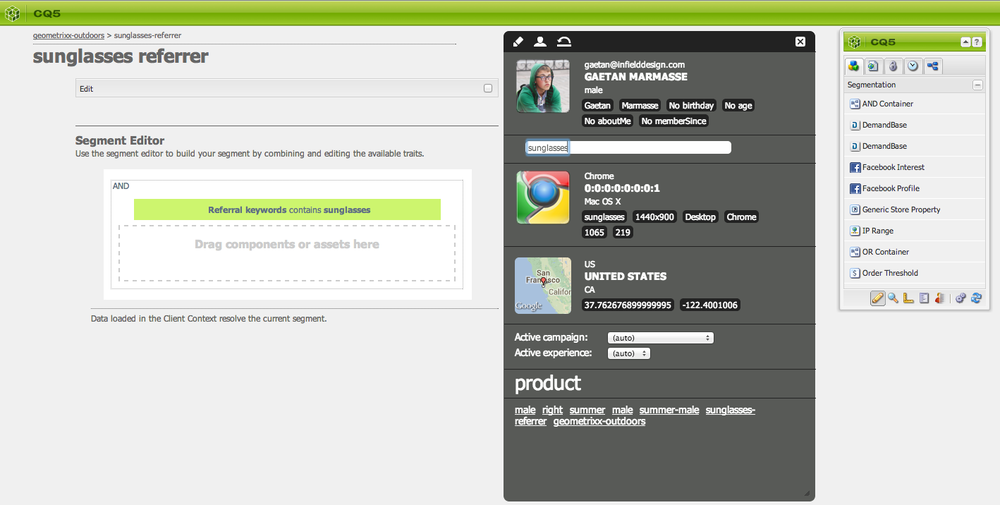Click the pencil edit icon in Client Context
The height and width of the screenshot is (505, 1000).
click(x=518, y=42)
